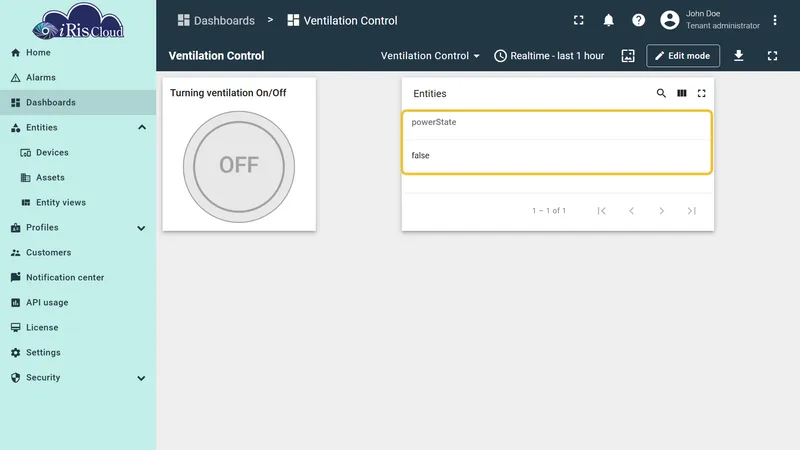800x450 pixels.
Task: Open Home in the sidebar
Action: click(78, 53)
